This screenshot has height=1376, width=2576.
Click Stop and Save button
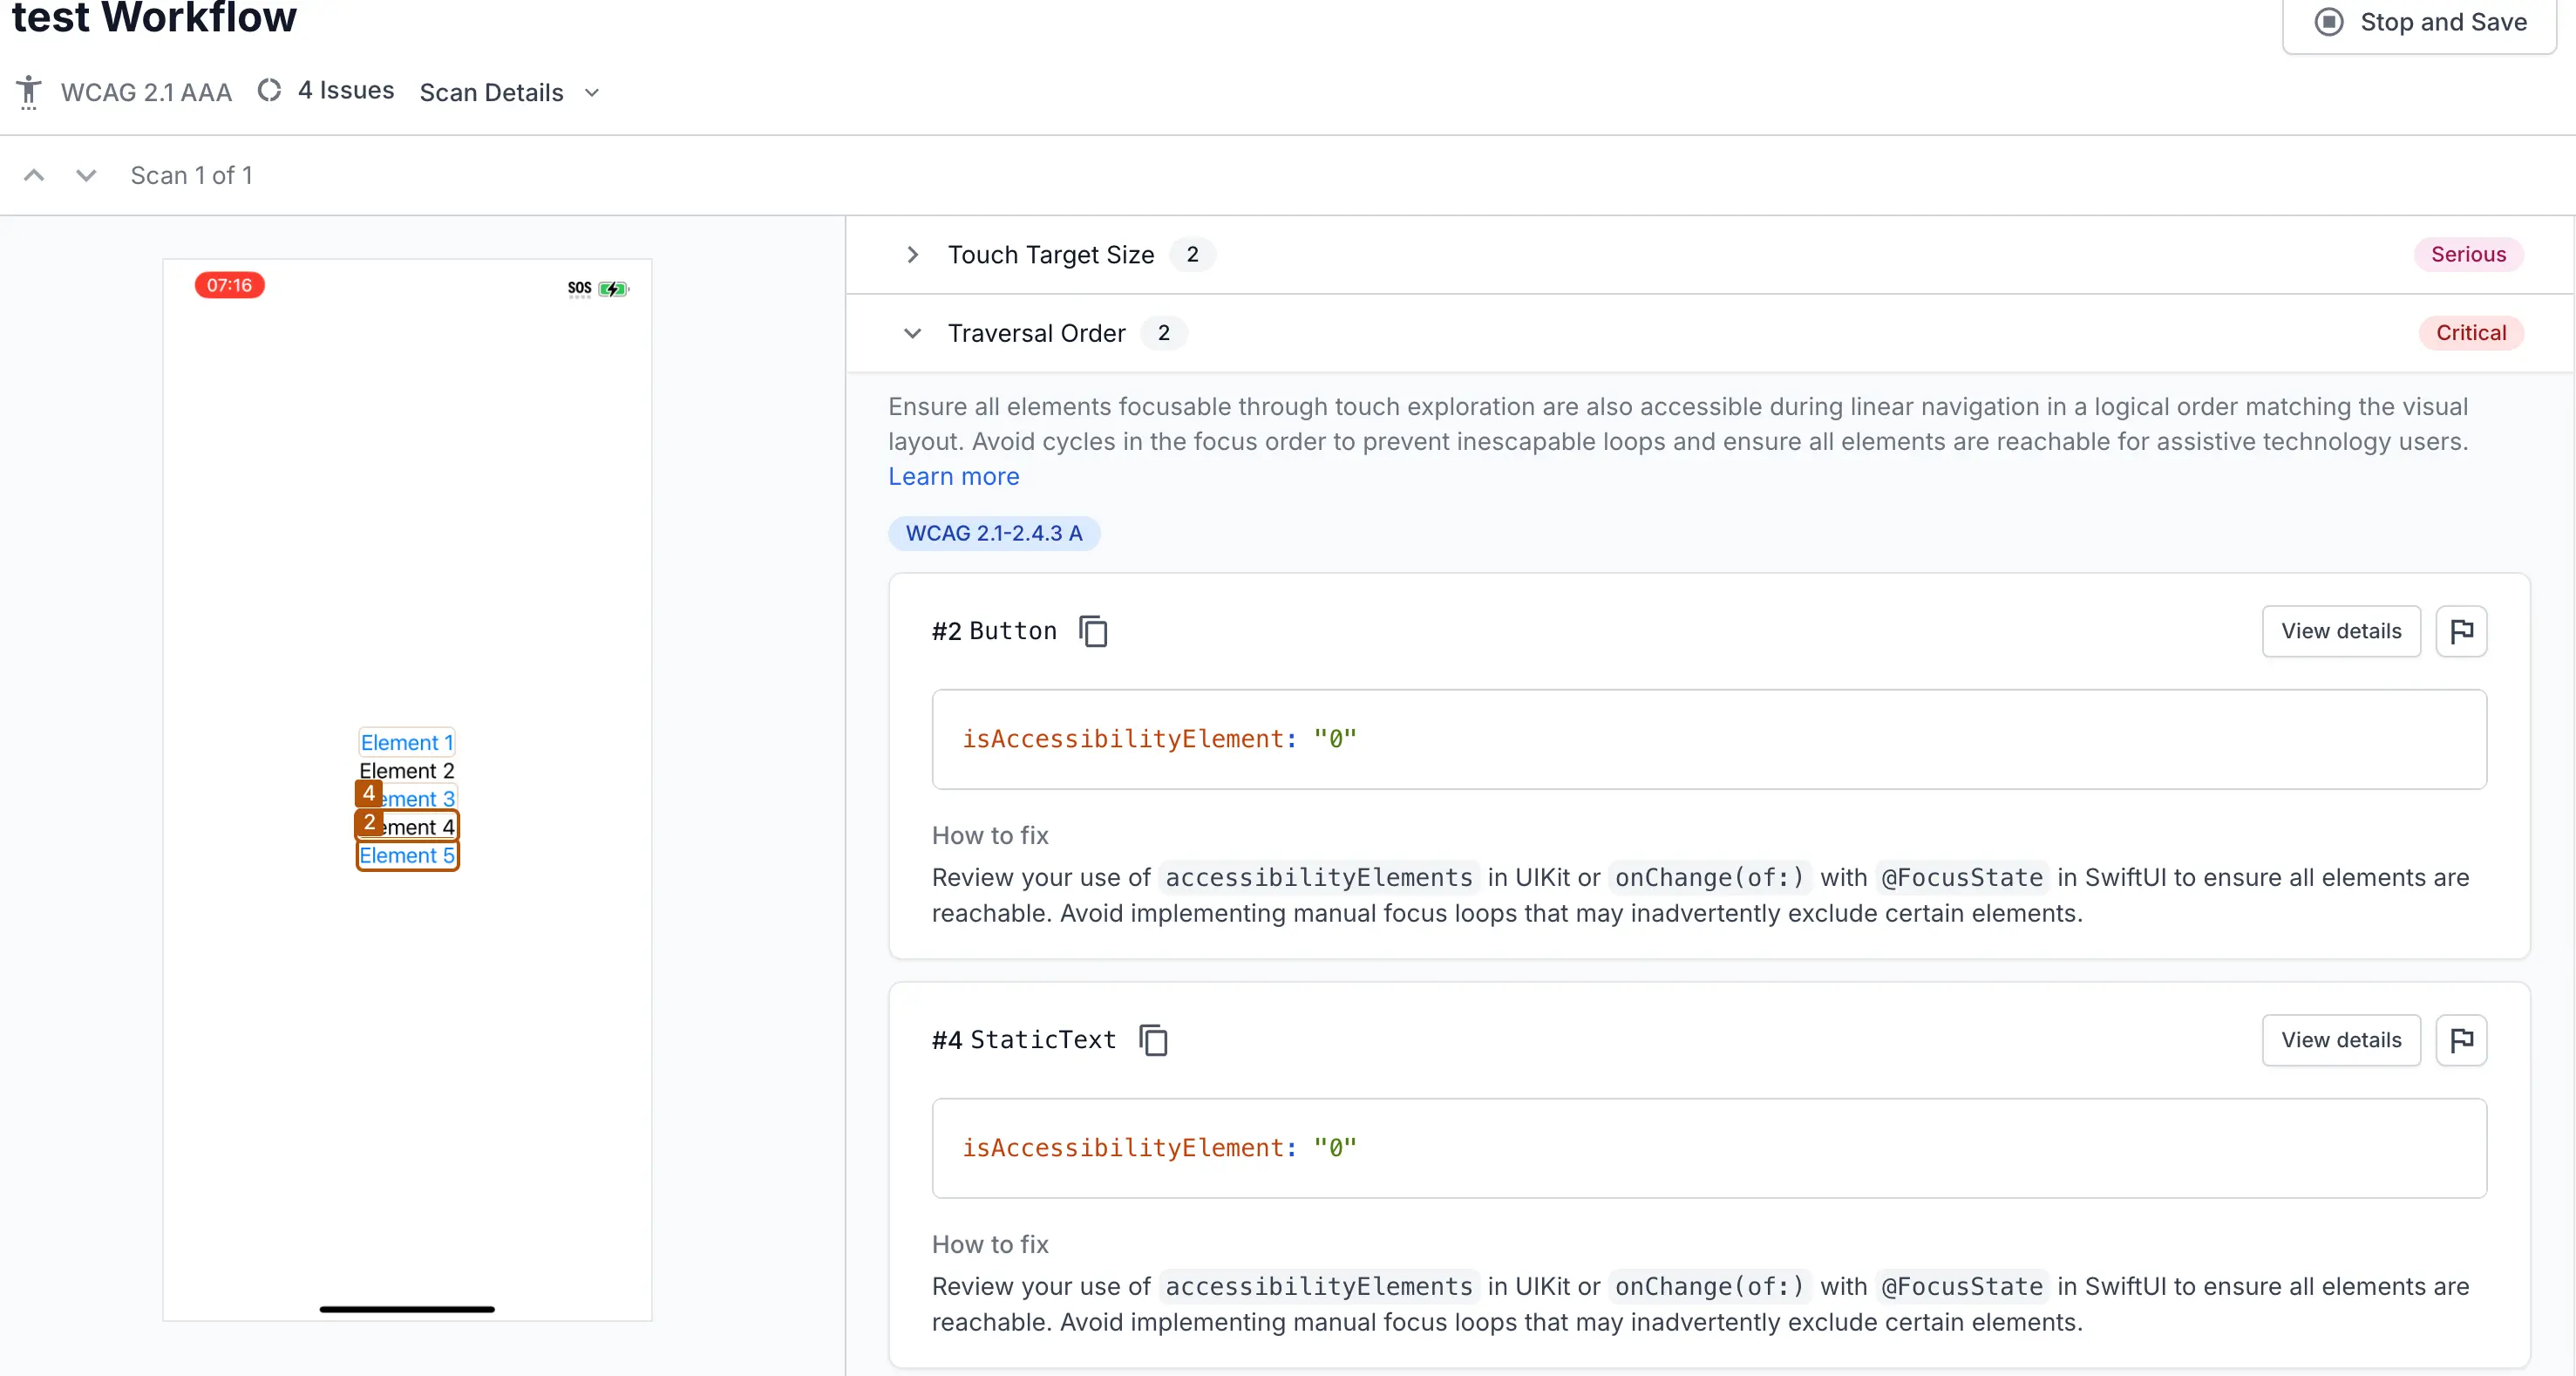click(2420, 22)
